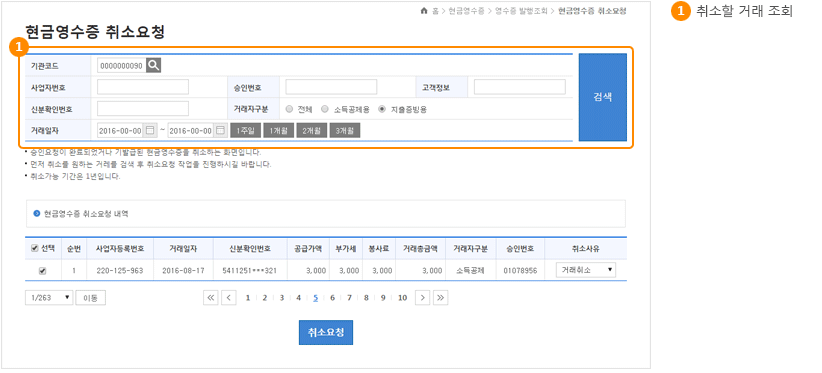This screenshot has height=373, width=822.
Task: Go to next page arrow
Action: [x=423, y=298]
